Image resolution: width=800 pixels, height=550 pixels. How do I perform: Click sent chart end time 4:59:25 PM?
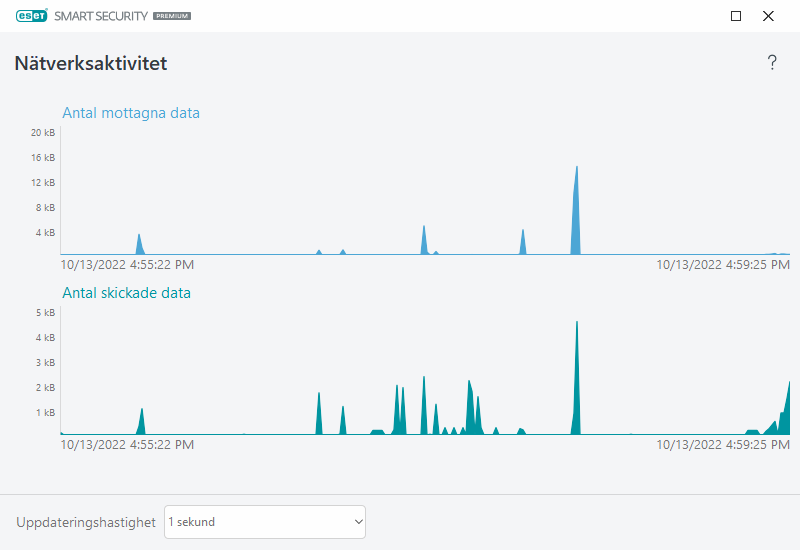tap(723, 445)
